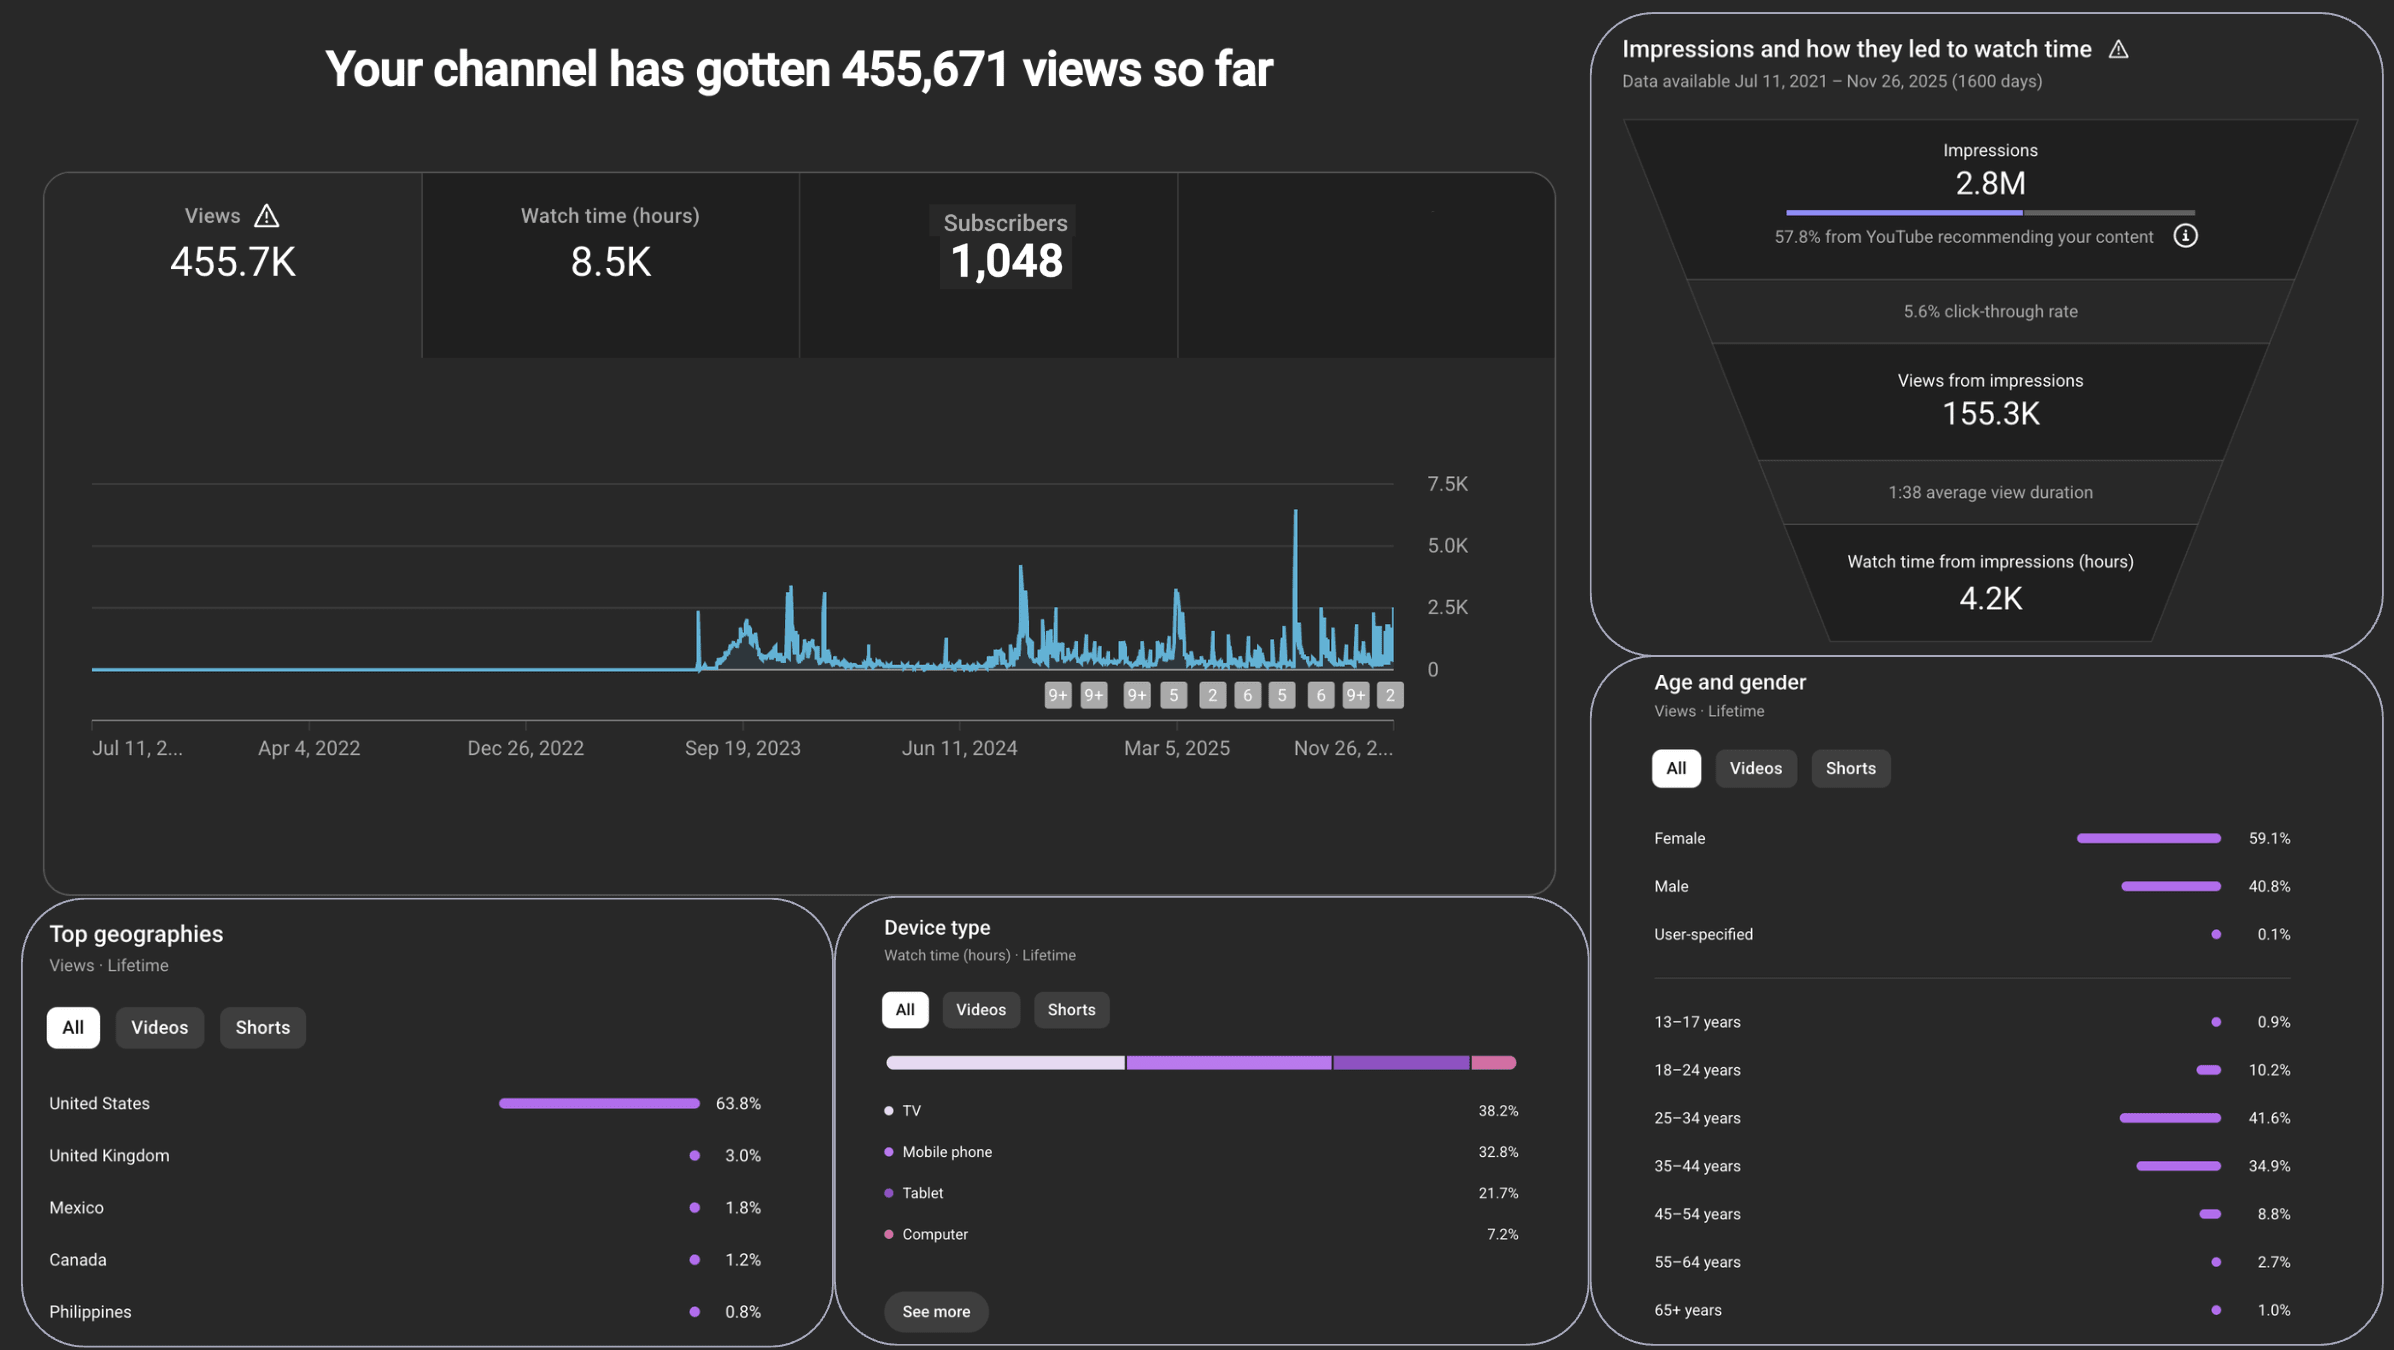This screenshot has width=2394, height=1350.
Task: Click the Data available date range text
Action: (1832, 81)
